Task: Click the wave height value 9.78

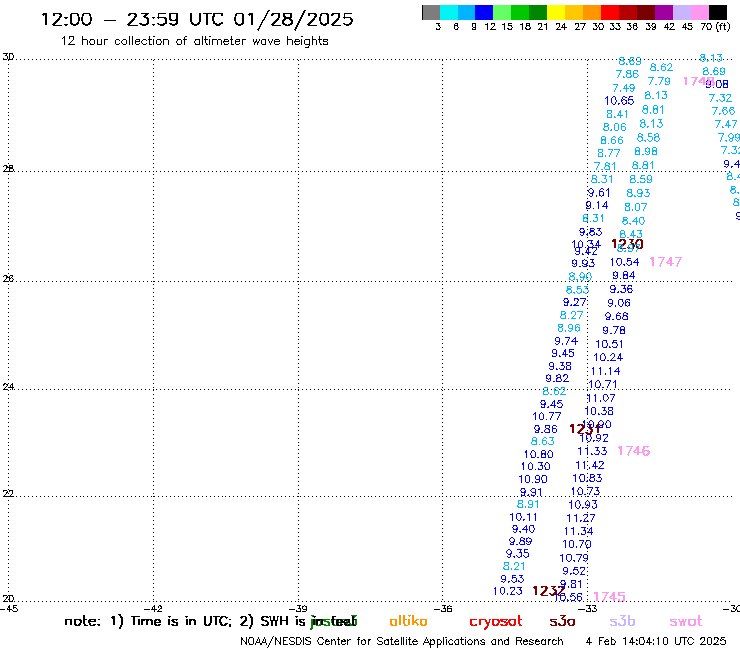Action: 614,330
